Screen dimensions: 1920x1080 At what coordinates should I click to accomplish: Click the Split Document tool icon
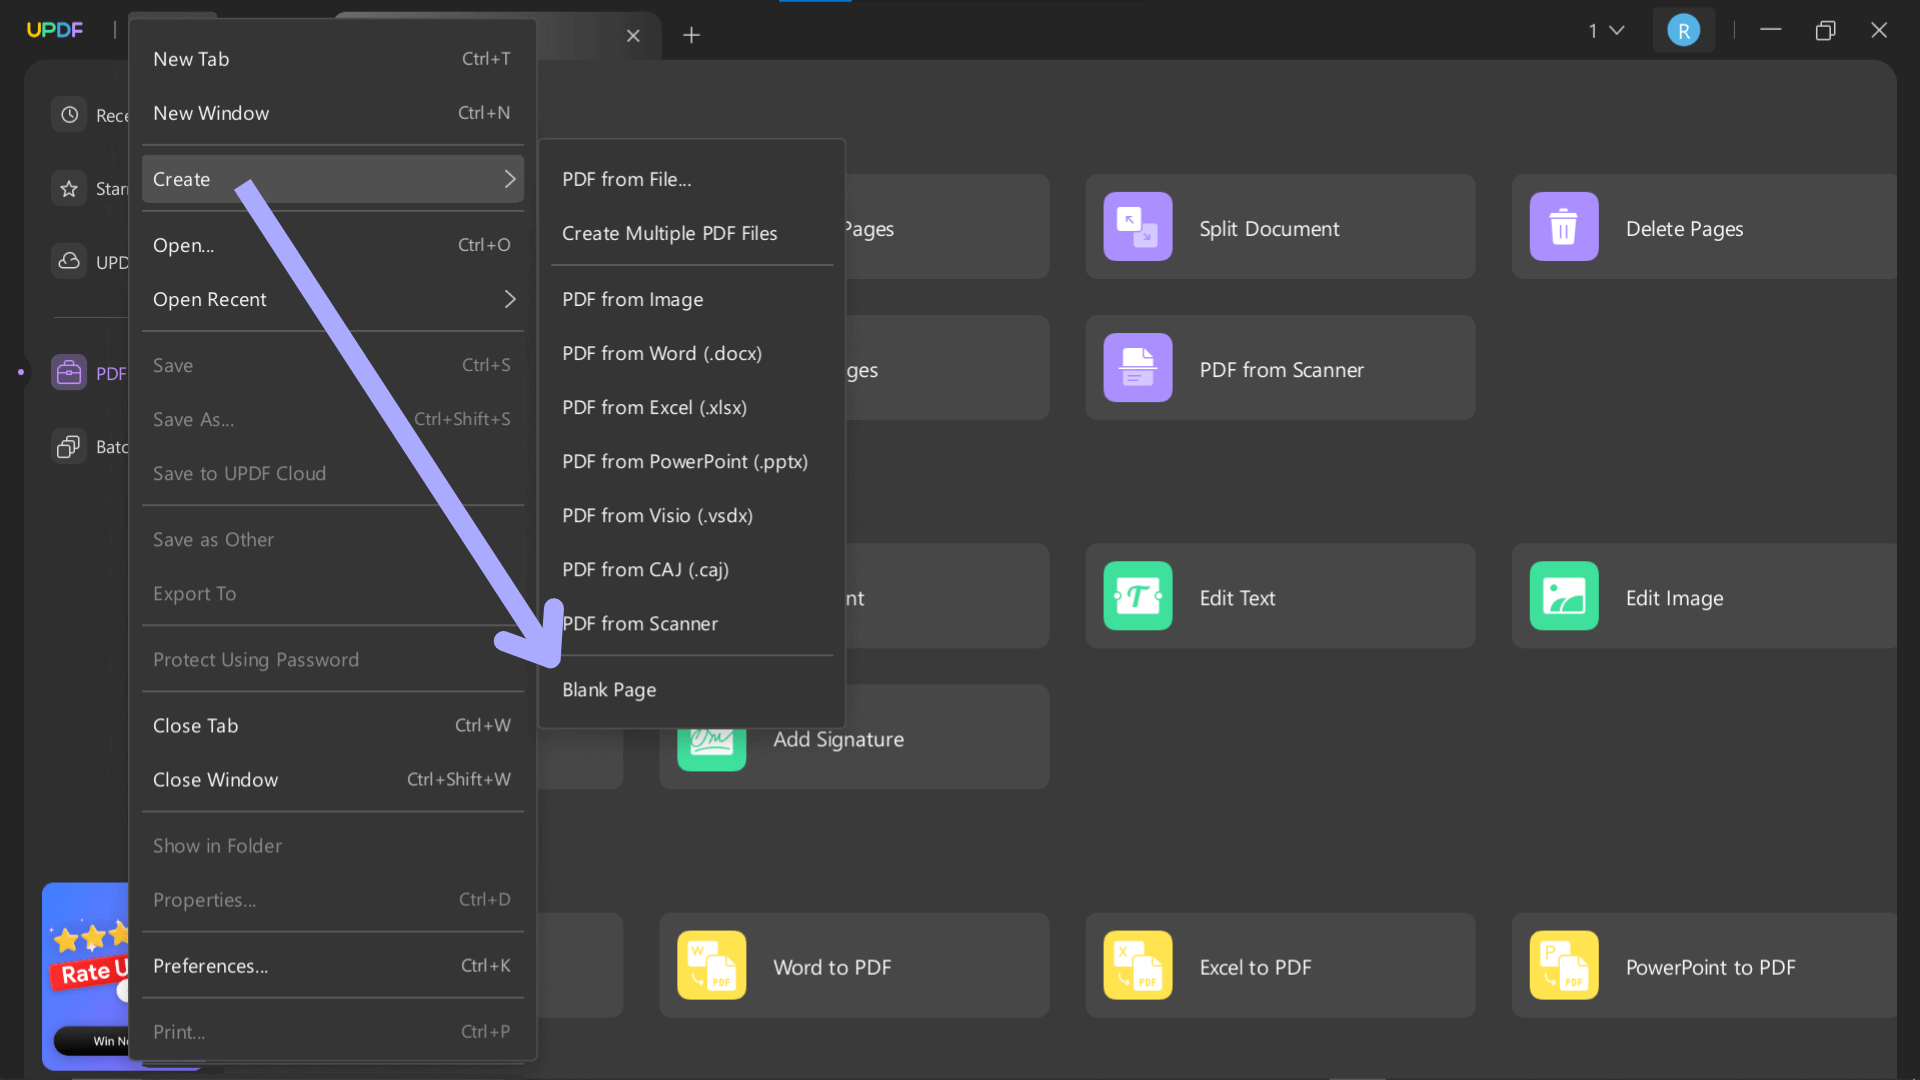coord(1137,227)
